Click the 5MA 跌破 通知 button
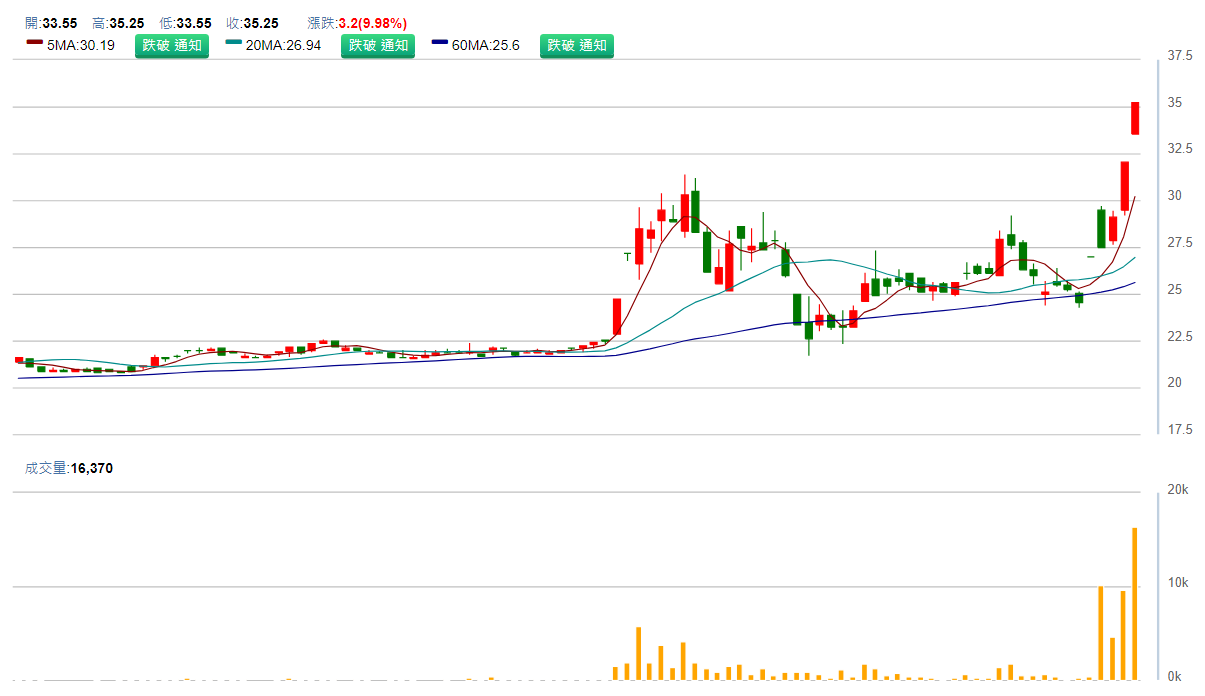This screenshot has height=696, width=1205. pos(172,45)
